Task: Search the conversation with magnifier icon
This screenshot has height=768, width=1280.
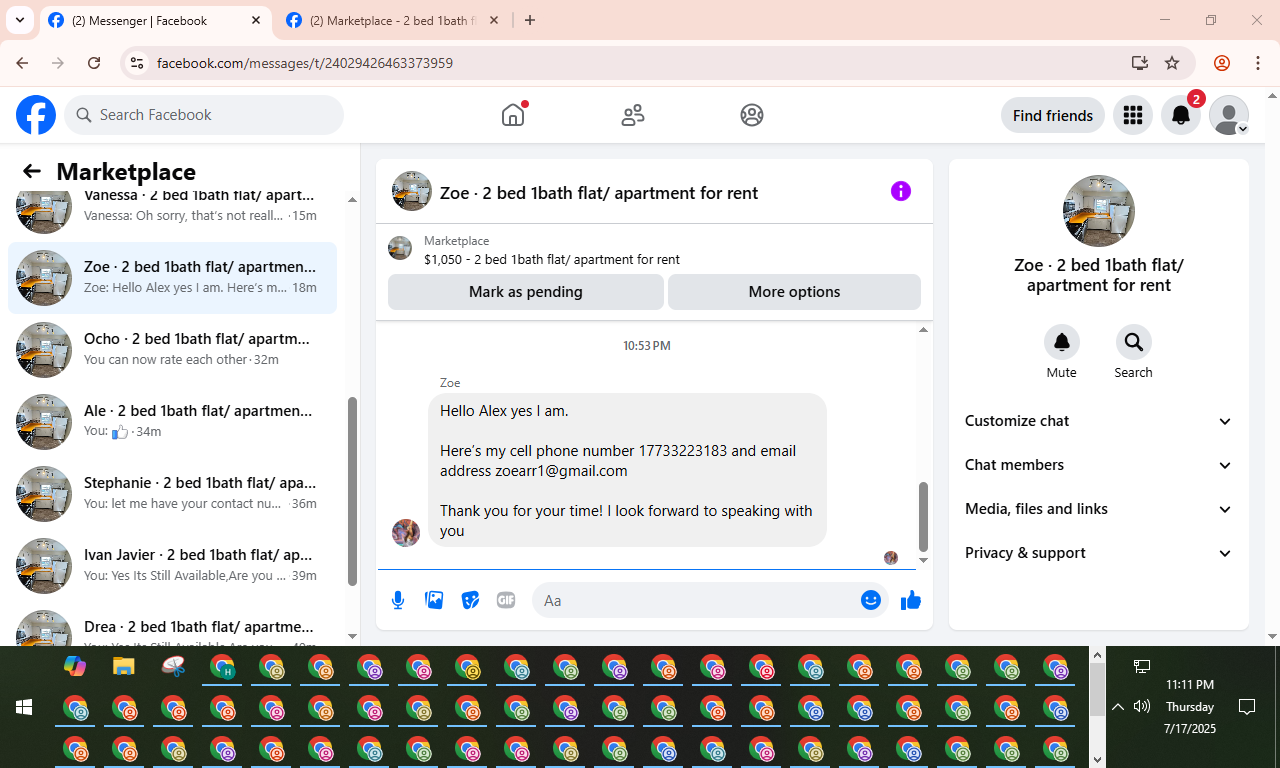Action: 1134,342
